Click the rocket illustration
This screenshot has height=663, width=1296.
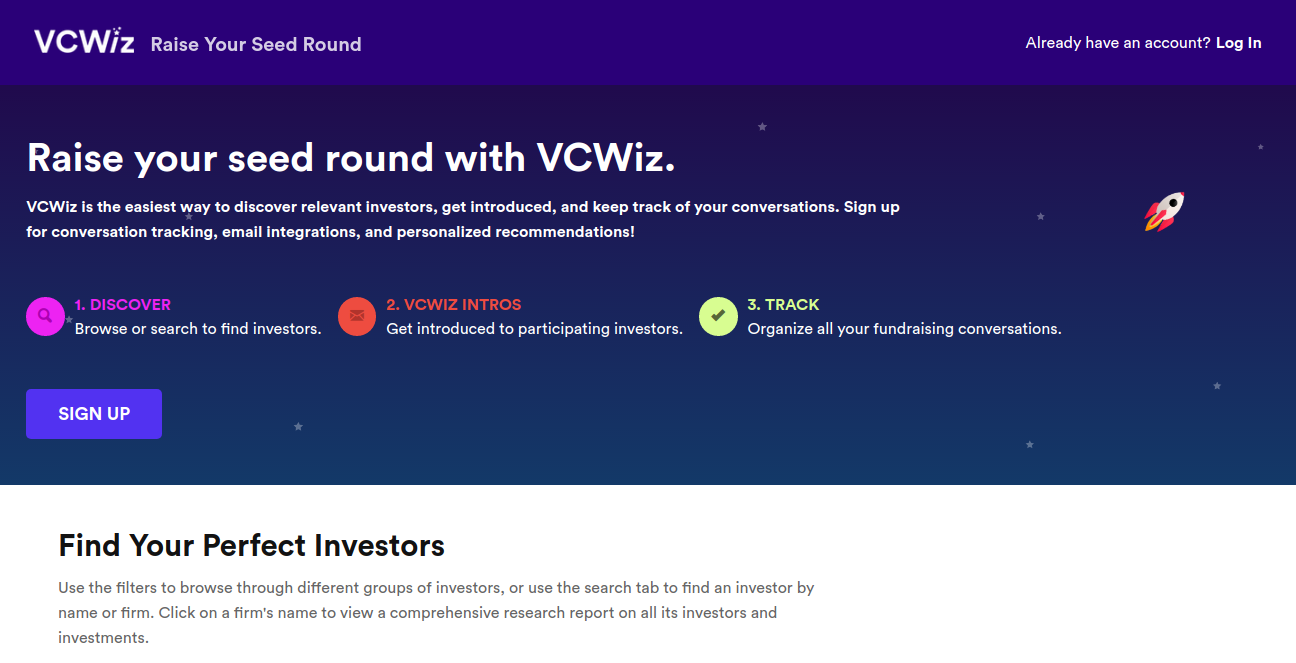pos(1165,211)
